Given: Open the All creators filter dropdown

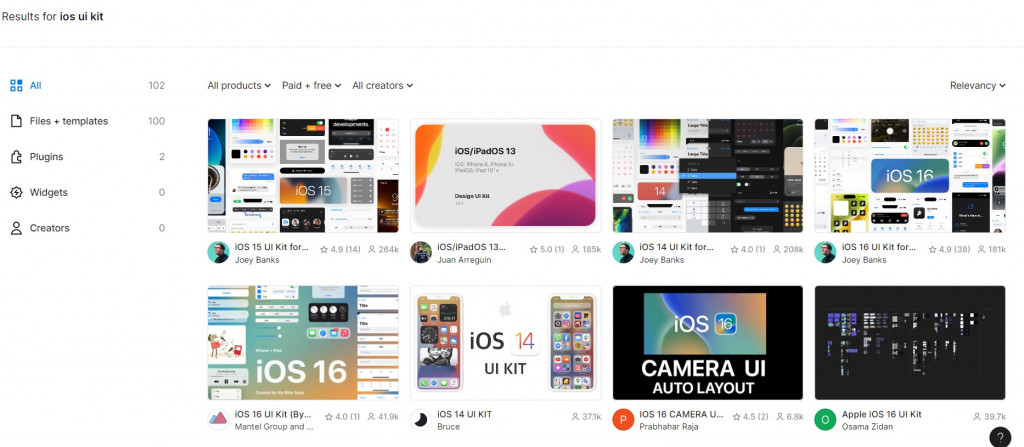Looking at the screenshot, I should tap(383, 86).
